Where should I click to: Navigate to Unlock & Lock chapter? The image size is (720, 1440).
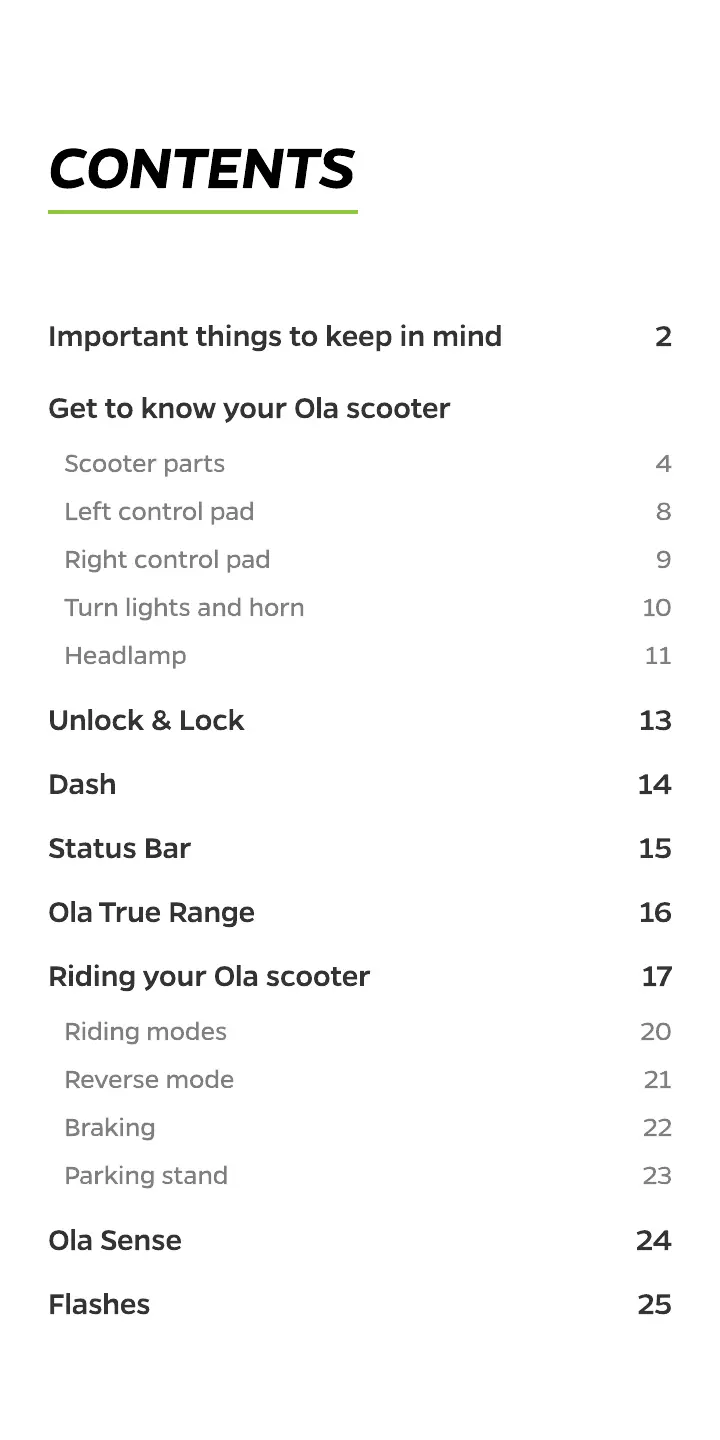[x=146, y=720]
